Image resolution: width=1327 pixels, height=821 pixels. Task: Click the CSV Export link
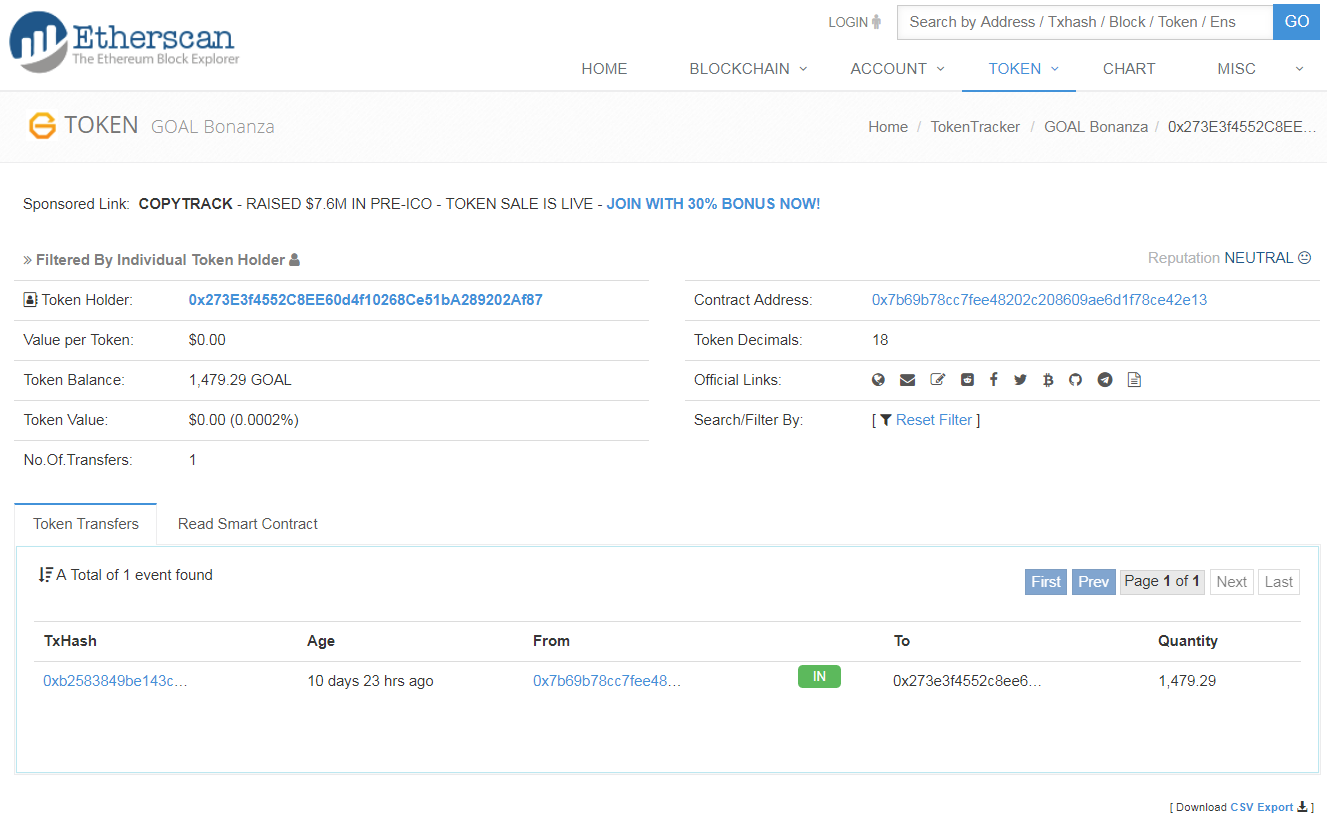click(x=1262, y=807)
